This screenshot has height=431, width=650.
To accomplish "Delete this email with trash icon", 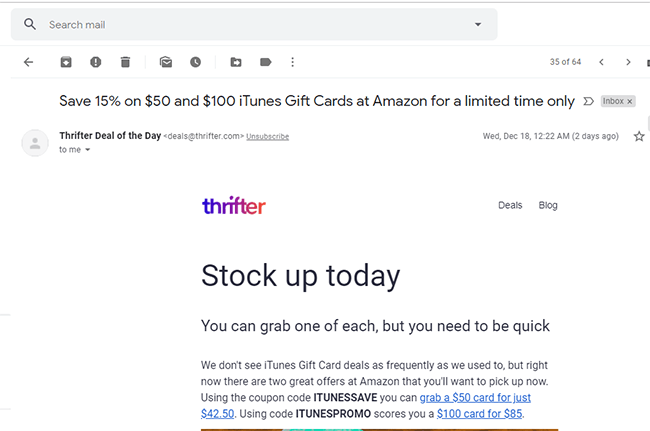I will click(x=125, y=62).
